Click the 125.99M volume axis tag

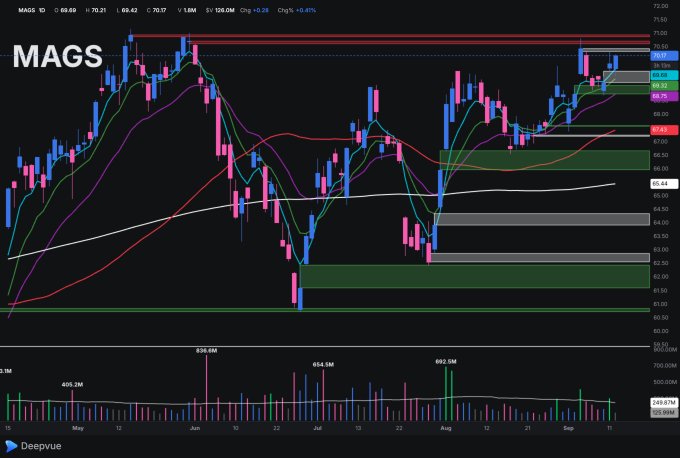coord(664,412)
